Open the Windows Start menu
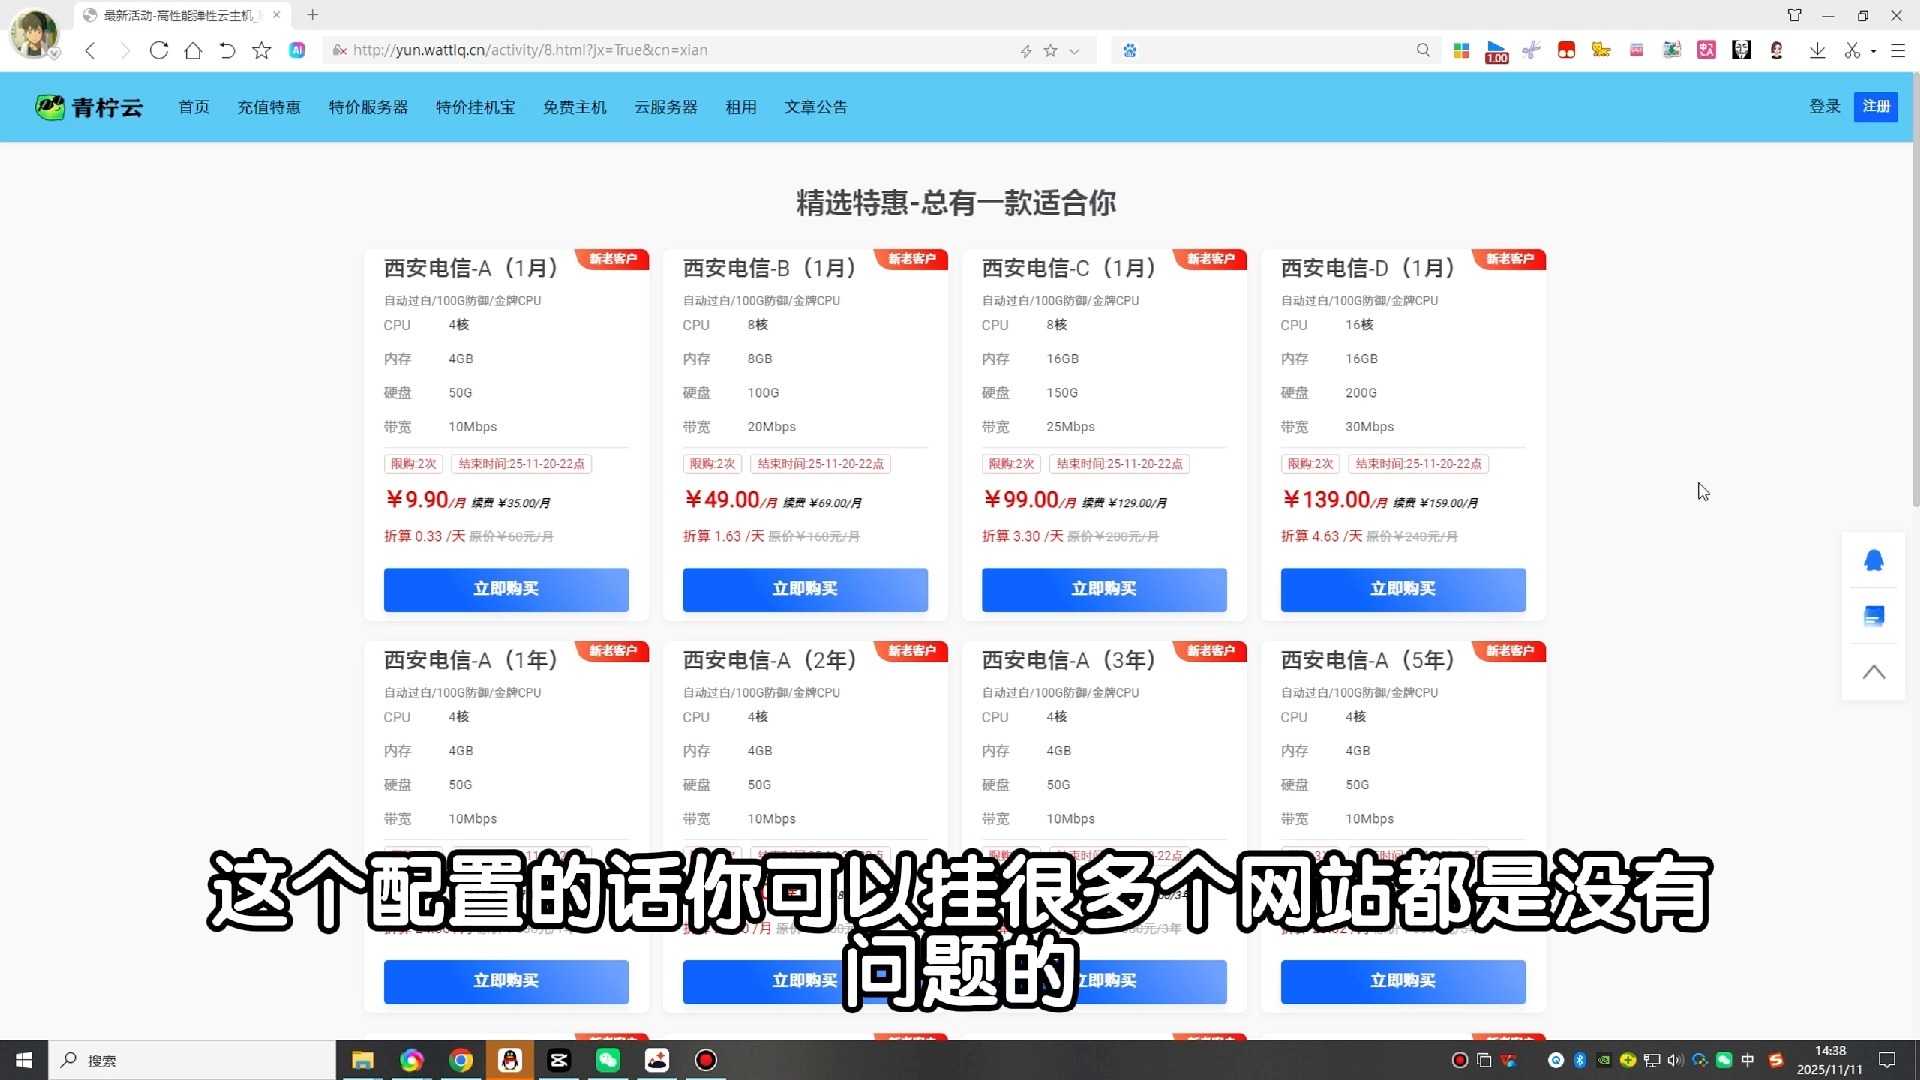 [x=24, y=1060]
